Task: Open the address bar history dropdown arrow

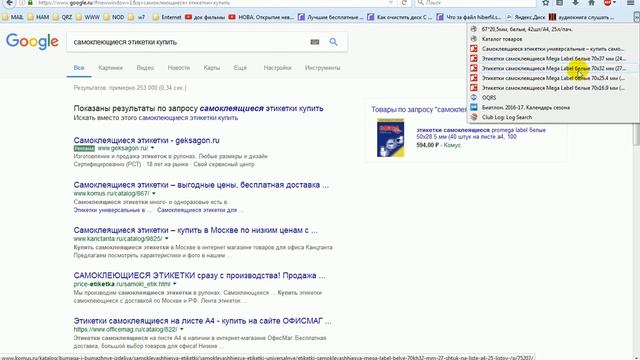Action: 391,3
